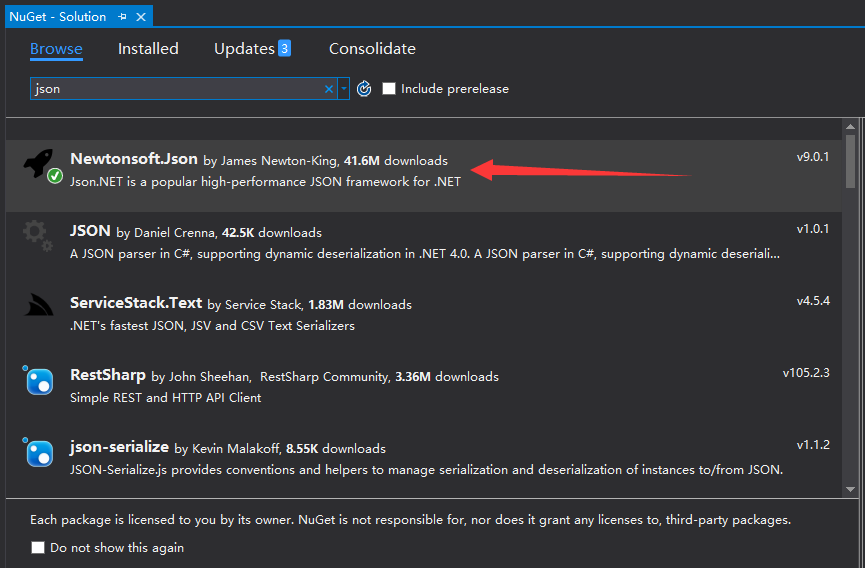This screenshot has width=865, height=568.
Task: Click the 41.6M downloads text
Action: (x=396, y=160)
